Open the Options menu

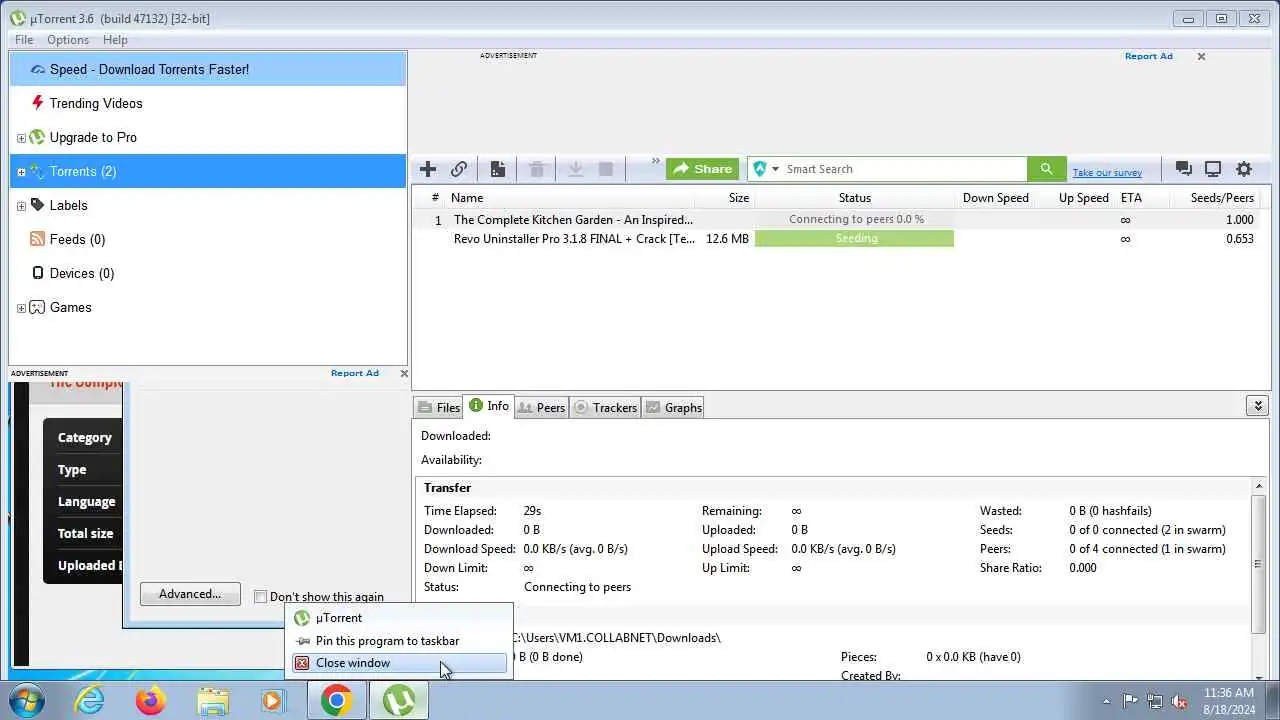point(68,40)
